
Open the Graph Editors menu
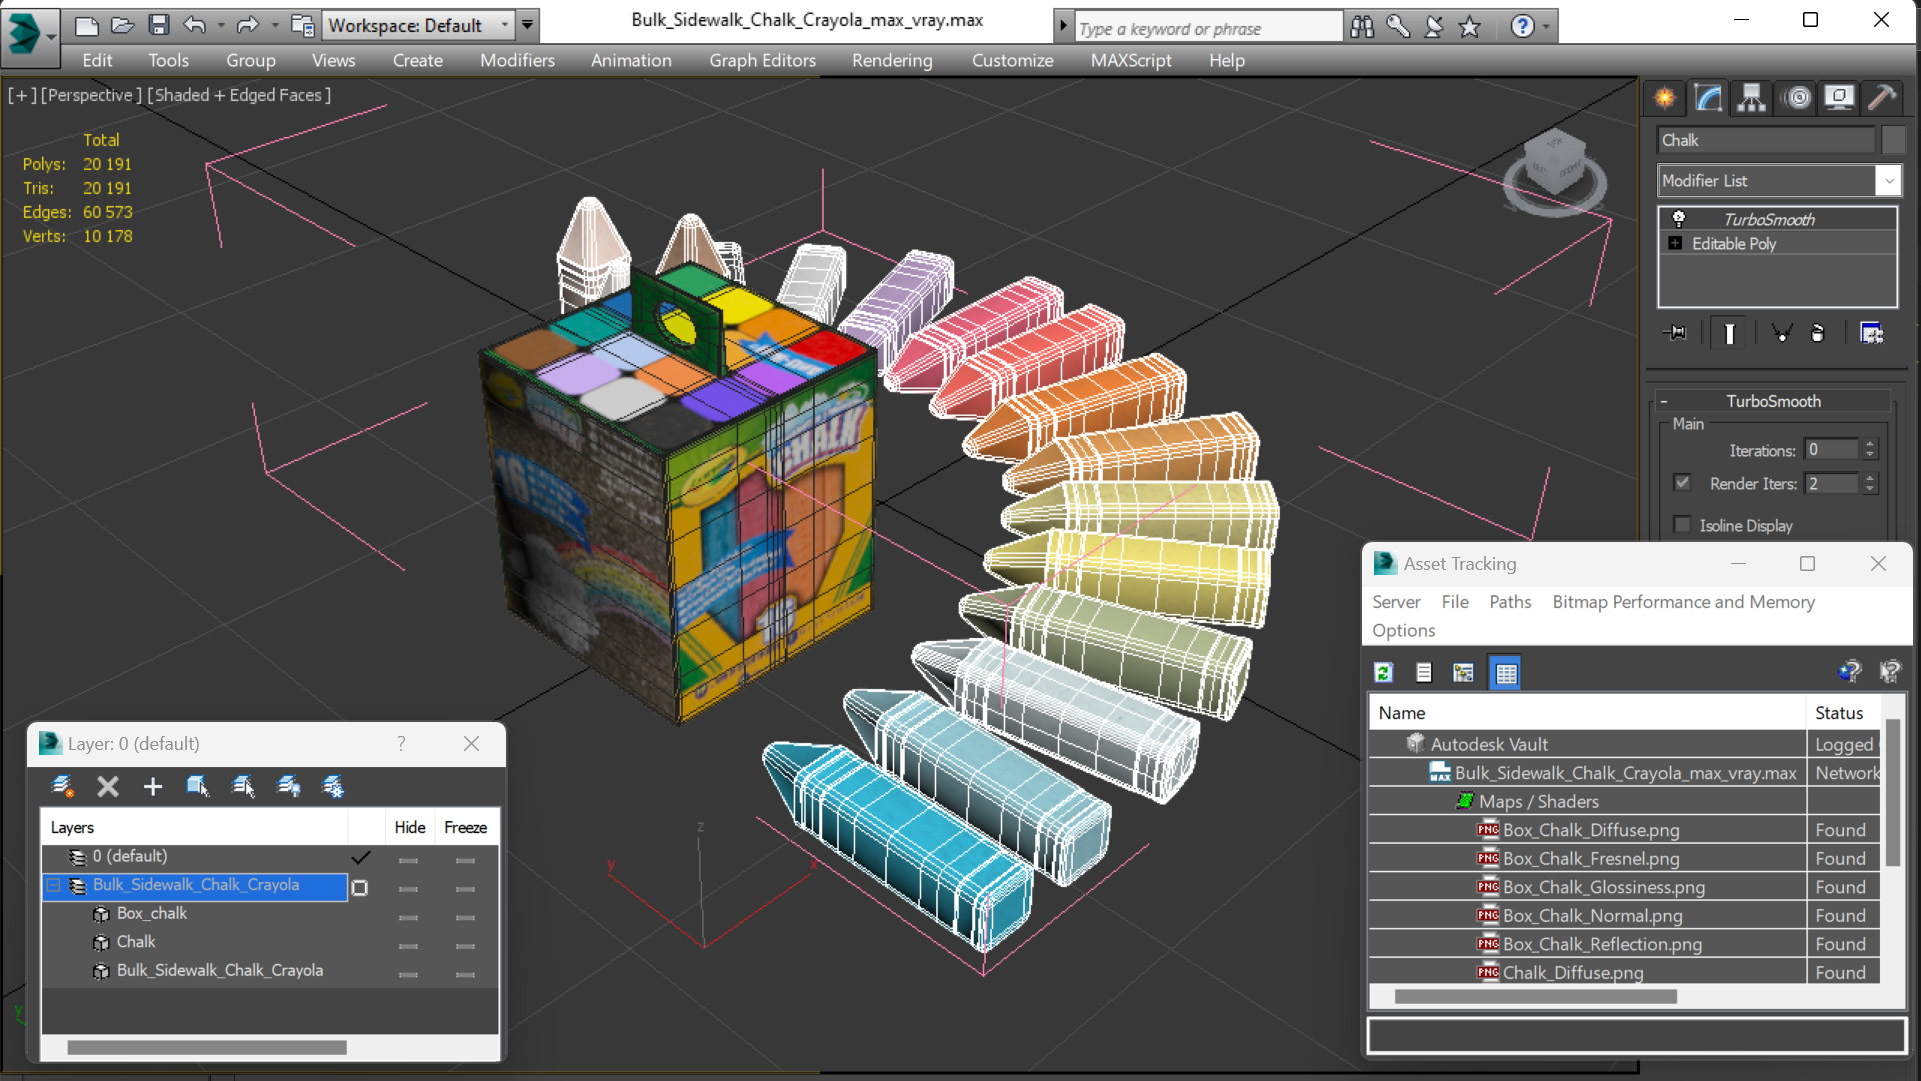[x=762, y=60]
